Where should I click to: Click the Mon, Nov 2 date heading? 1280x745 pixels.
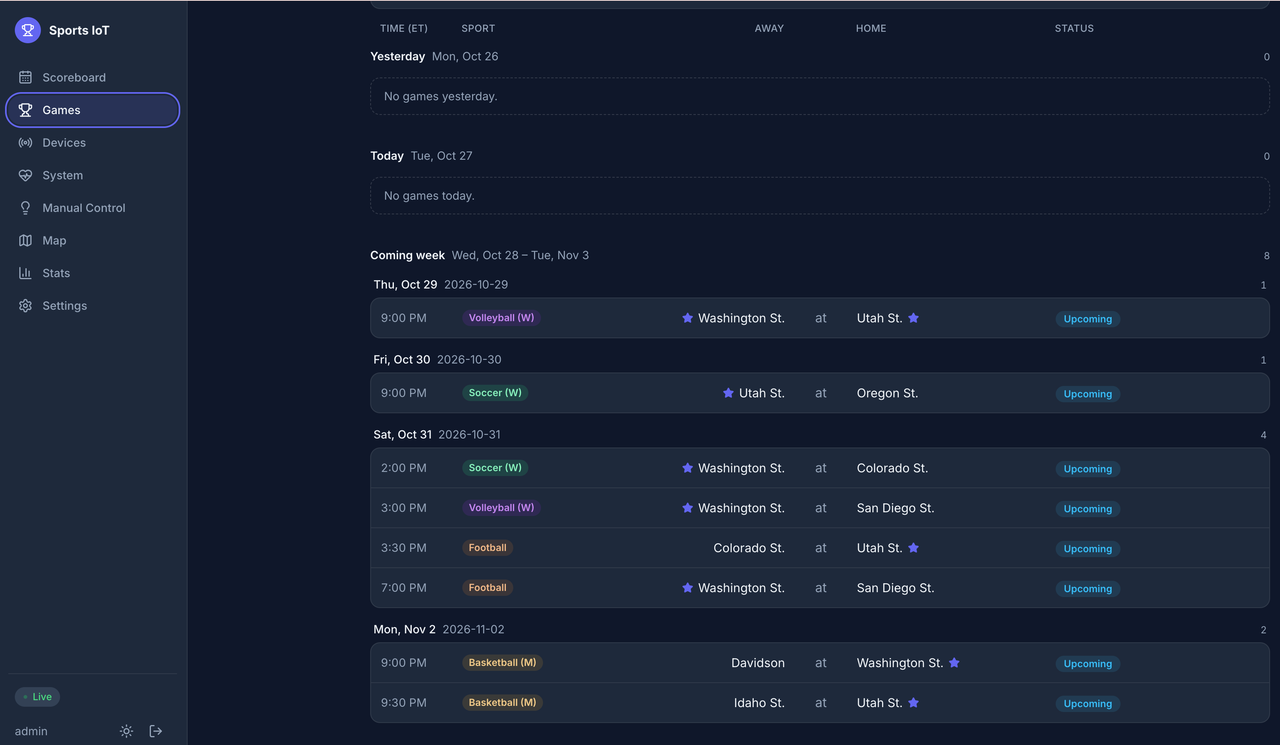405,630
